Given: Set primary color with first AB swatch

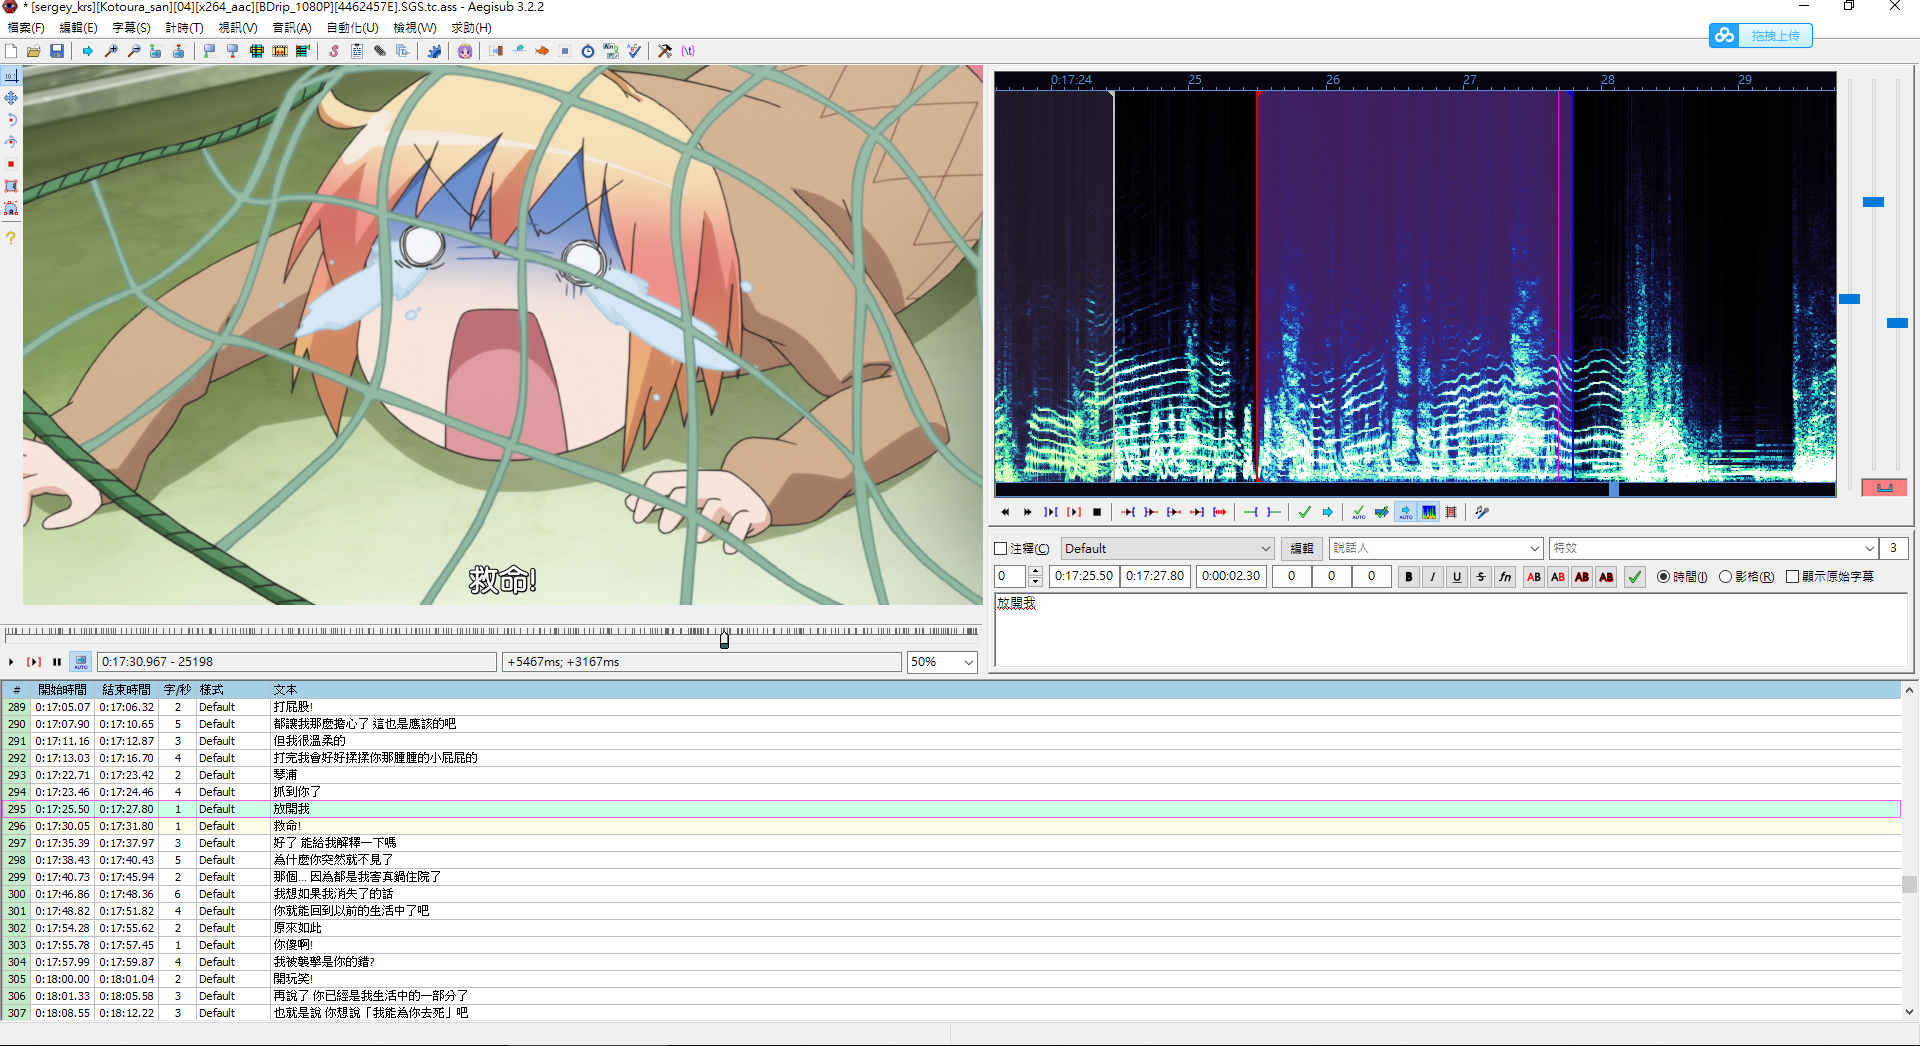Looking at the screenshot, I should [x=1534, y=577].
